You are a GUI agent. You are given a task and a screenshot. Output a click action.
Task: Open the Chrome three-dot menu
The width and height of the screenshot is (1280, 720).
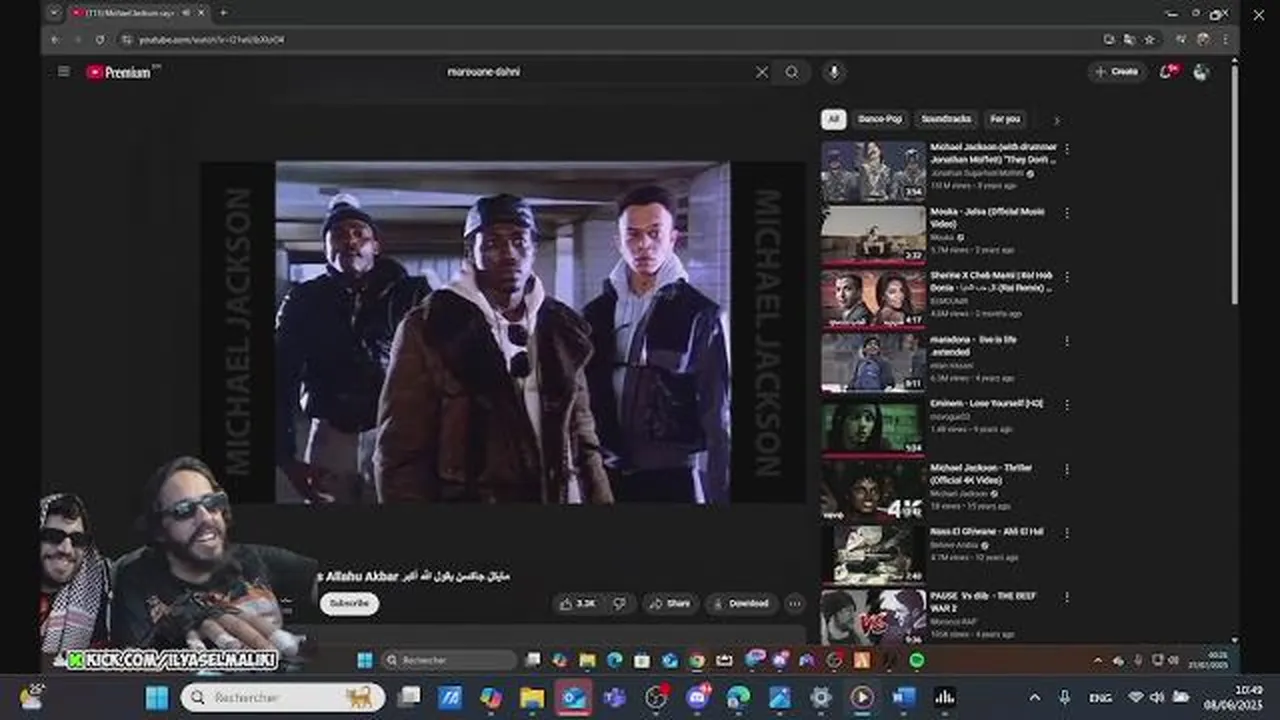click(1226, 39)
